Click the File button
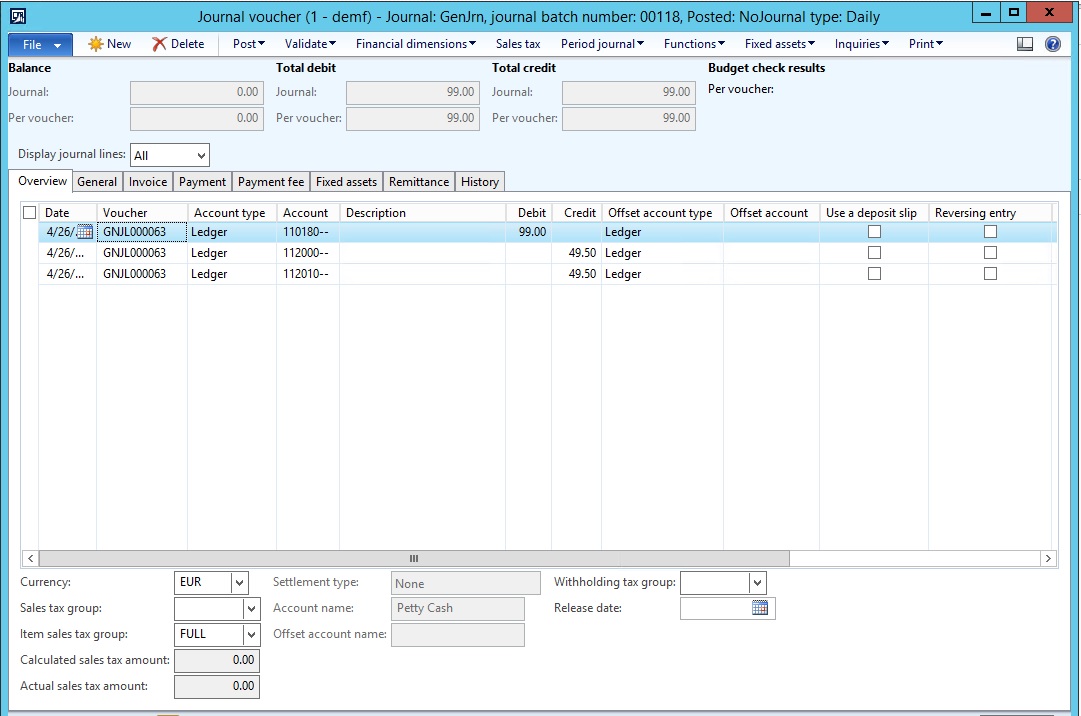The image size is (1081, 716). coord(40,44)
